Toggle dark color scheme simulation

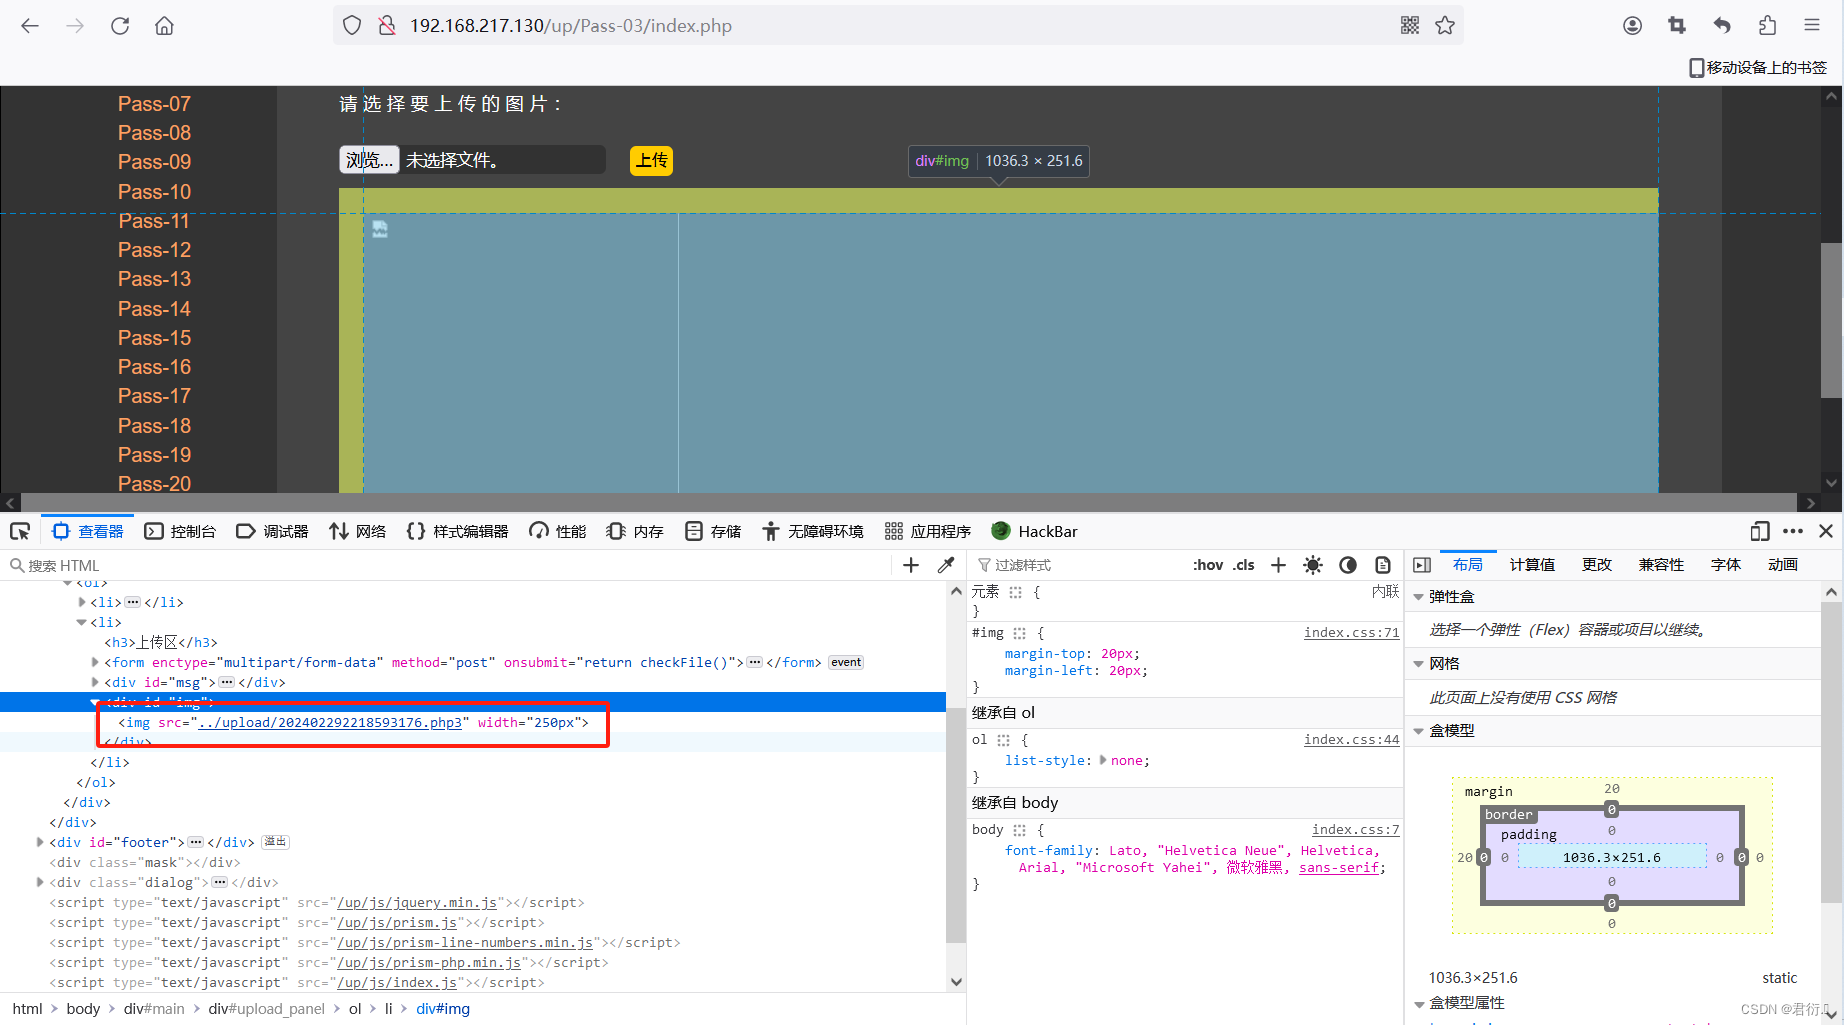tap(1348, 565)
